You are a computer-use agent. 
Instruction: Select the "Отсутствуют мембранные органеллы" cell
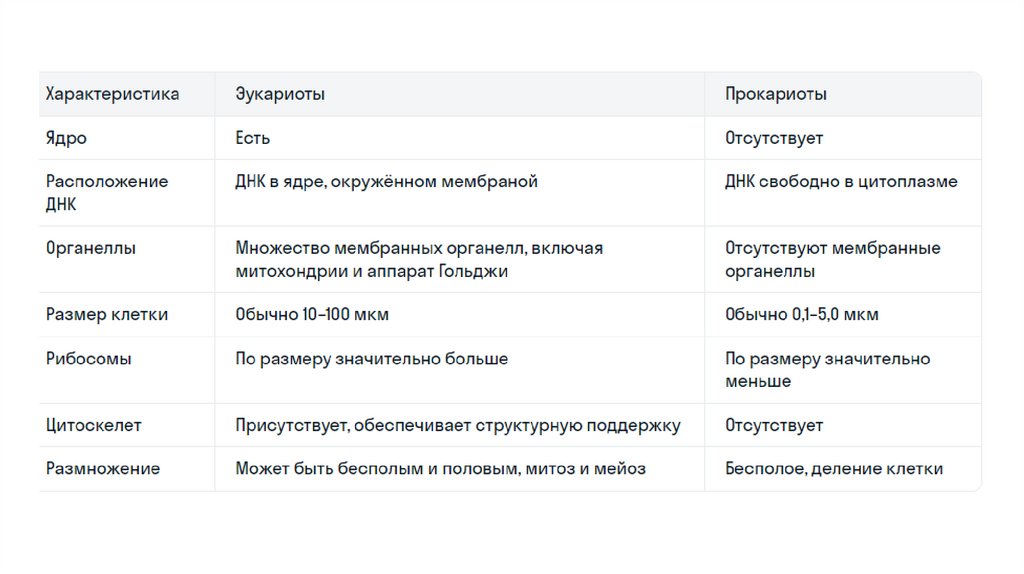832,259
